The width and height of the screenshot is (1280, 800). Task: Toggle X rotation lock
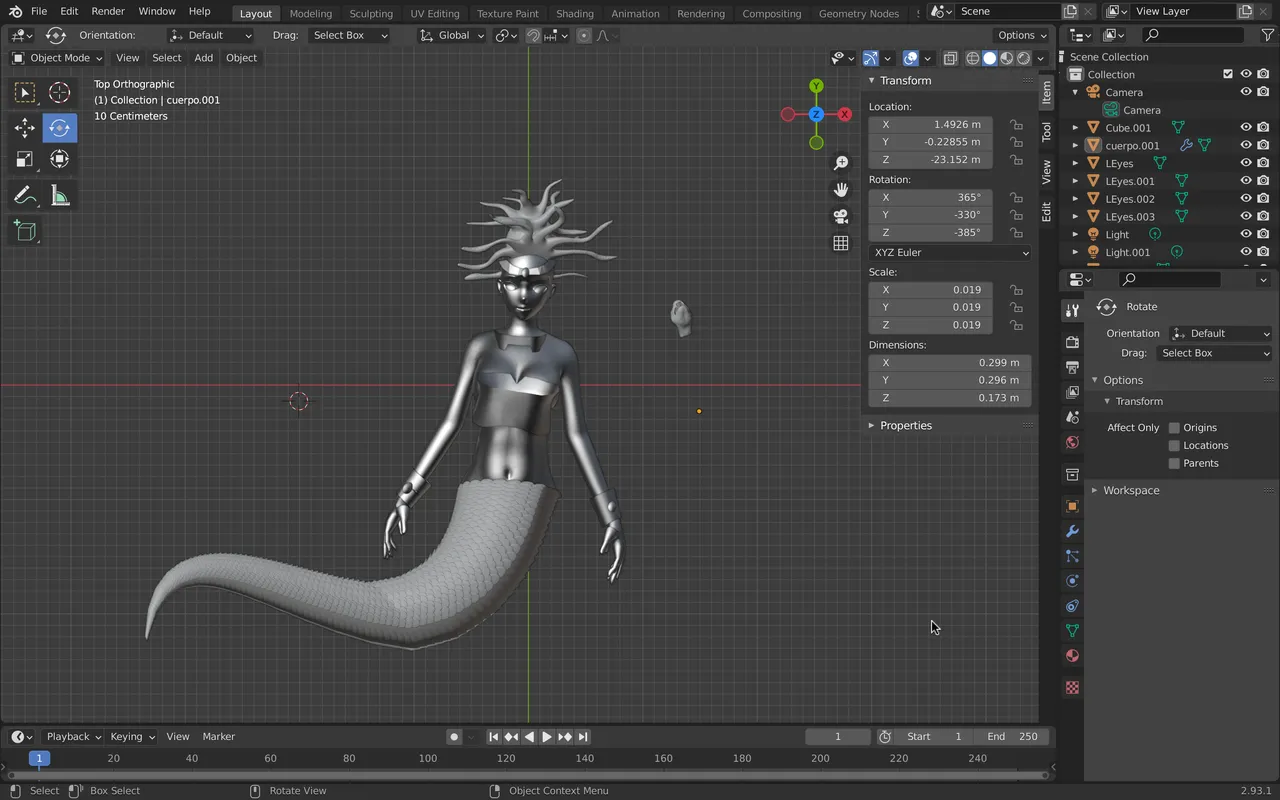pyautogui.click(x=1016, y=198)
